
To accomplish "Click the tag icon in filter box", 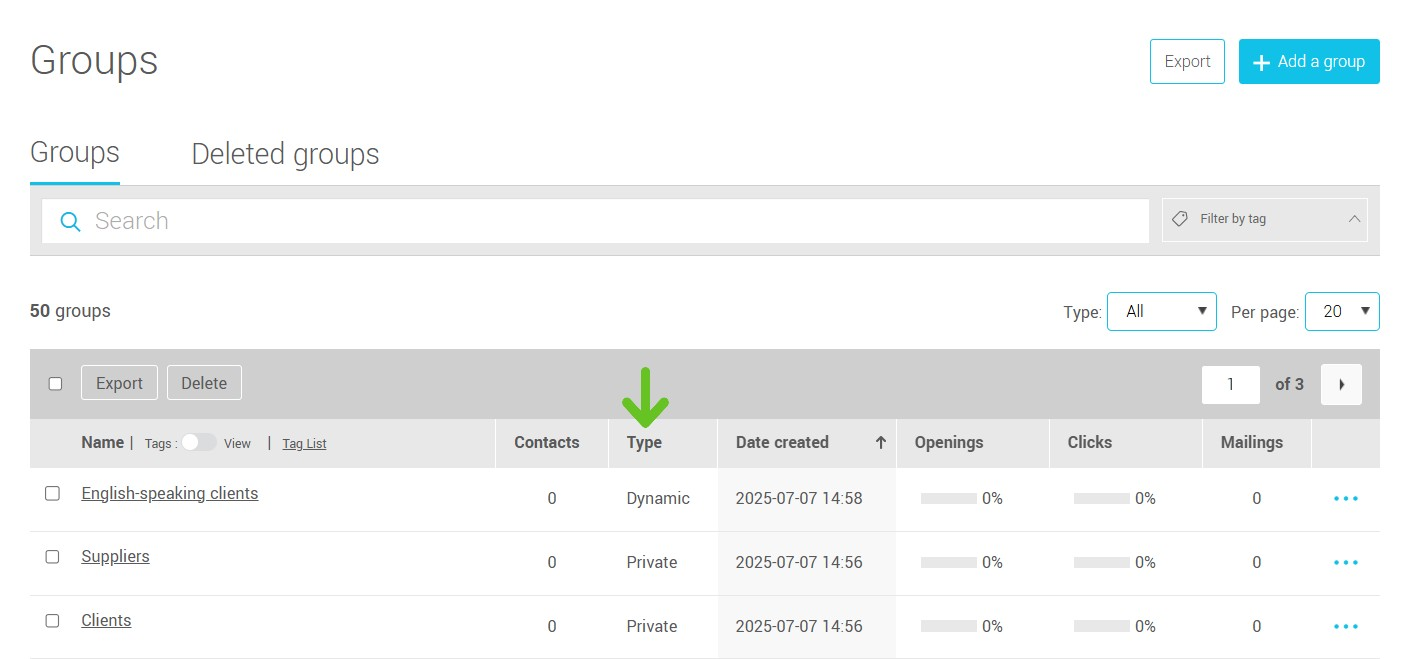I will click(x=1179, y=219).
